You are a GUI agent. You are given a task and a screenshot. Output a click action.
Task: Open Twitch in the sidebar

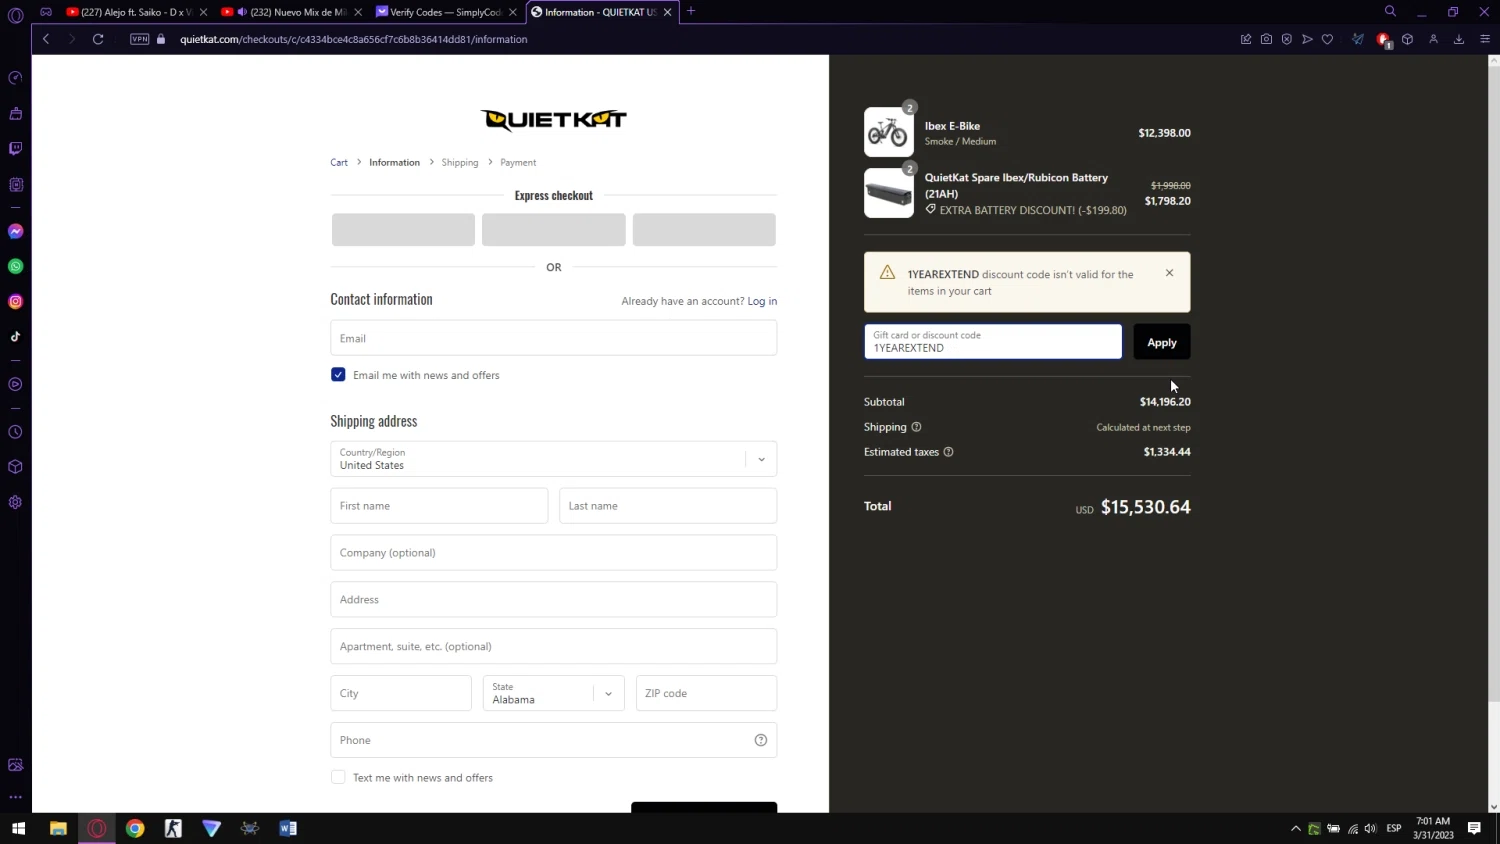(15, 149)
